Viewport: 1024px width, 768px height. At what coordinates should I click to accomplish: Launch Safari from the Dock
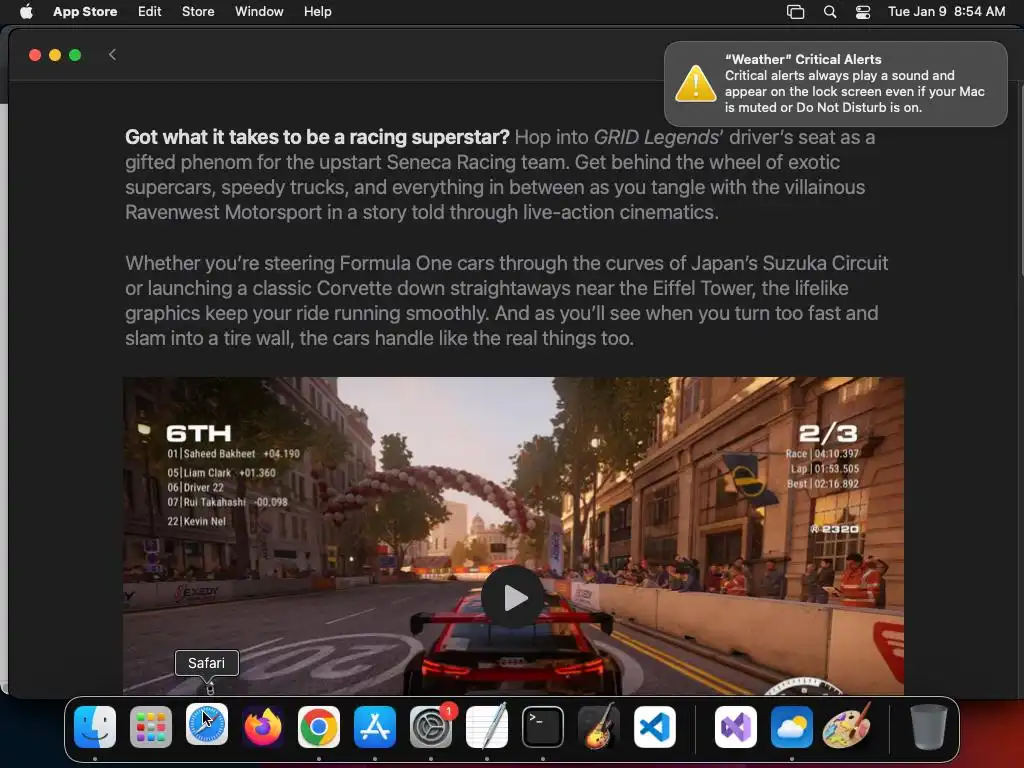coord(207,725)
